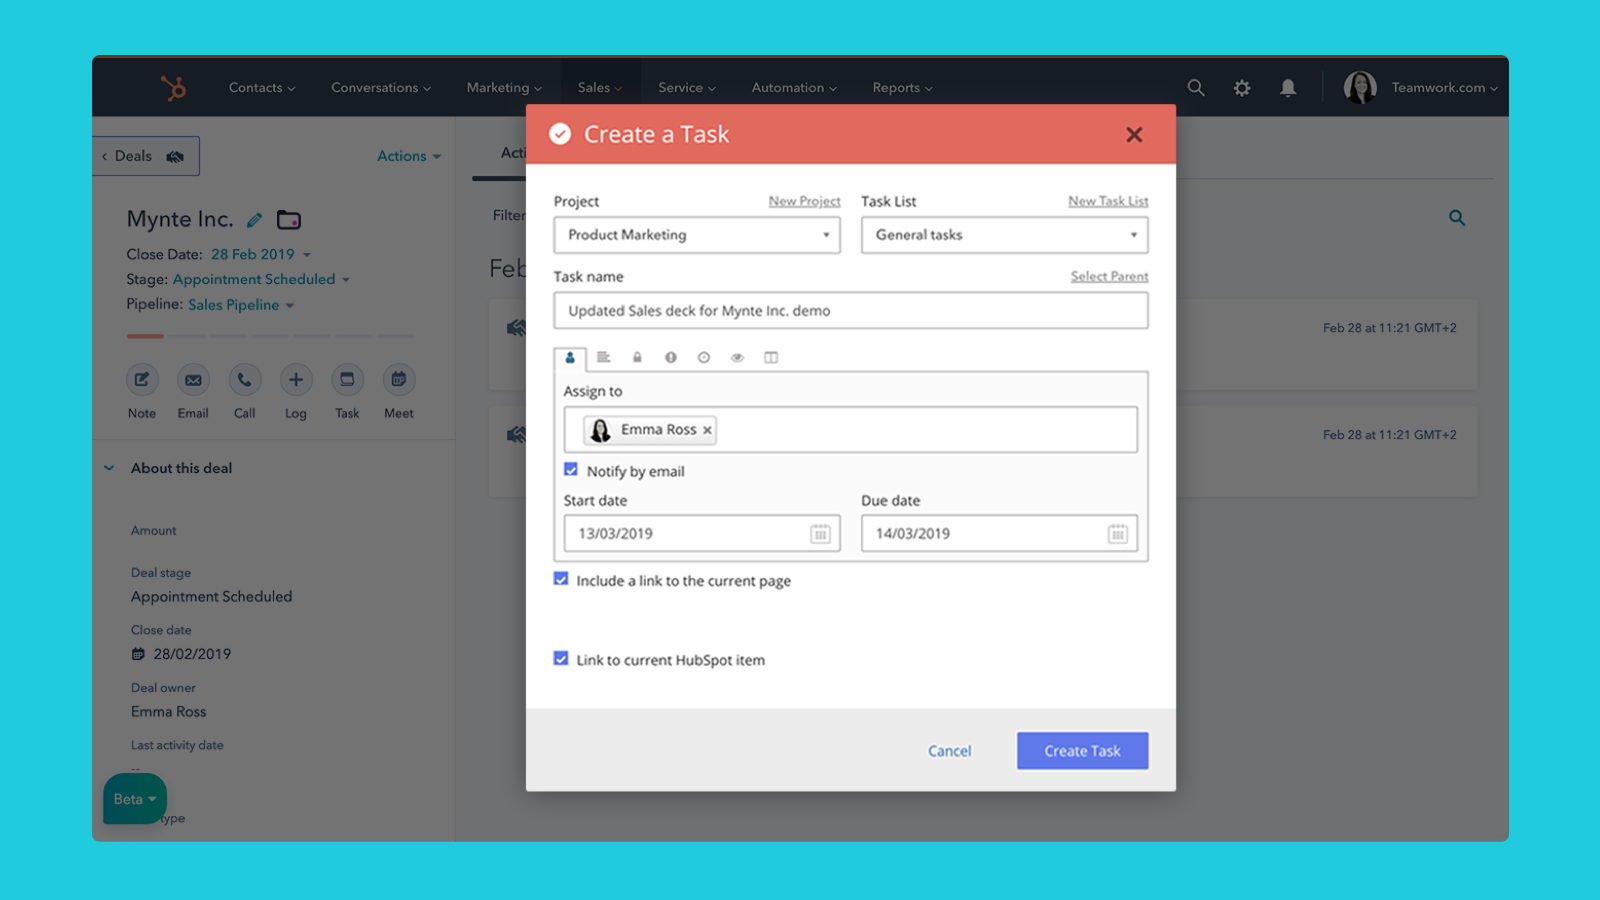Viewport: 1600px width, 900px height.
Task: Uncheck Link to current HubSpot item
Action: tap(561, 659)
